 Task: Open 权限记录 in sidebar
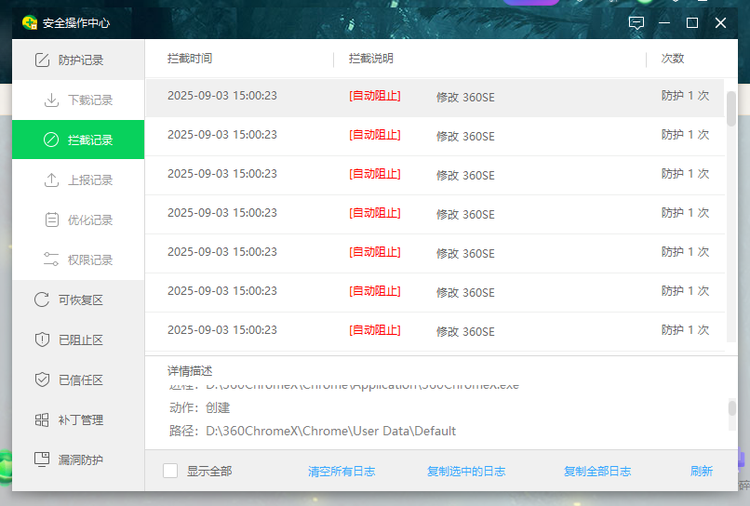78,260
